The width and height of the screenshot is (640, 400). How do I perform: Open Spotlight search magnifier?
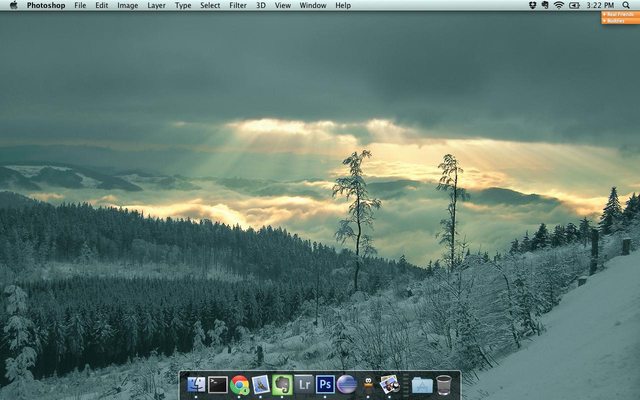[x=626, y=5]
